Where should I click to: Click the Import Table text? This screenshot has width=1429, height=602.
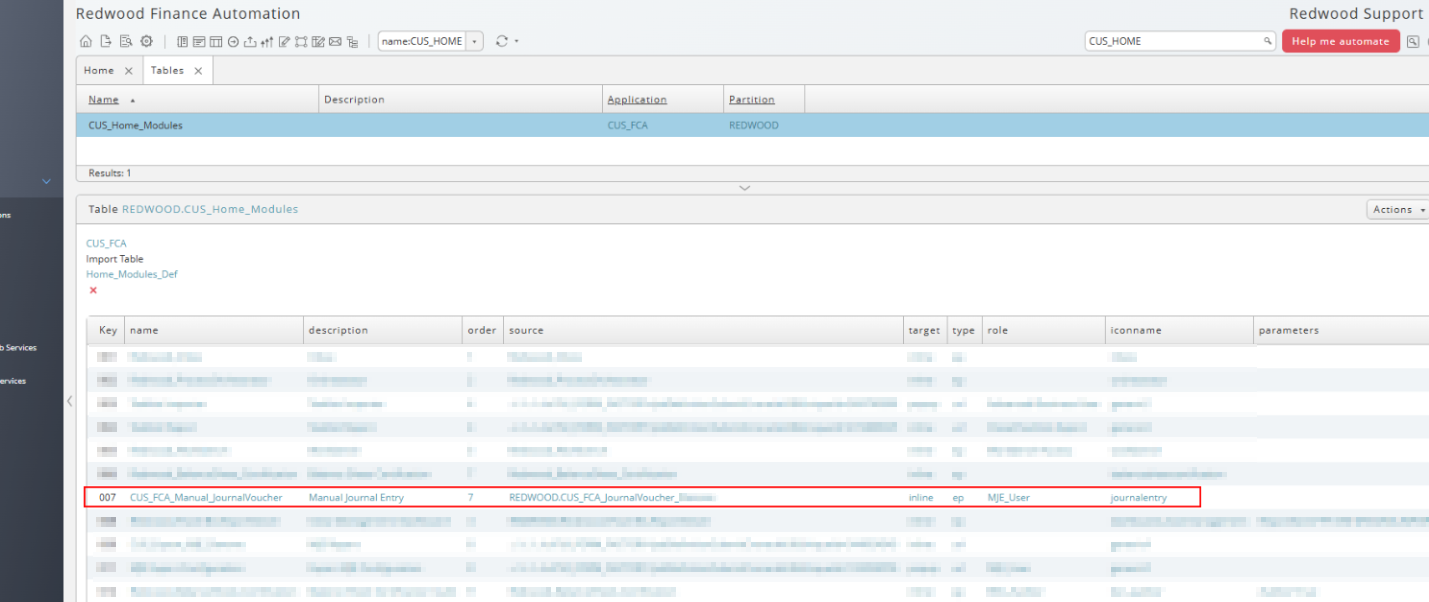click(115, 259)
